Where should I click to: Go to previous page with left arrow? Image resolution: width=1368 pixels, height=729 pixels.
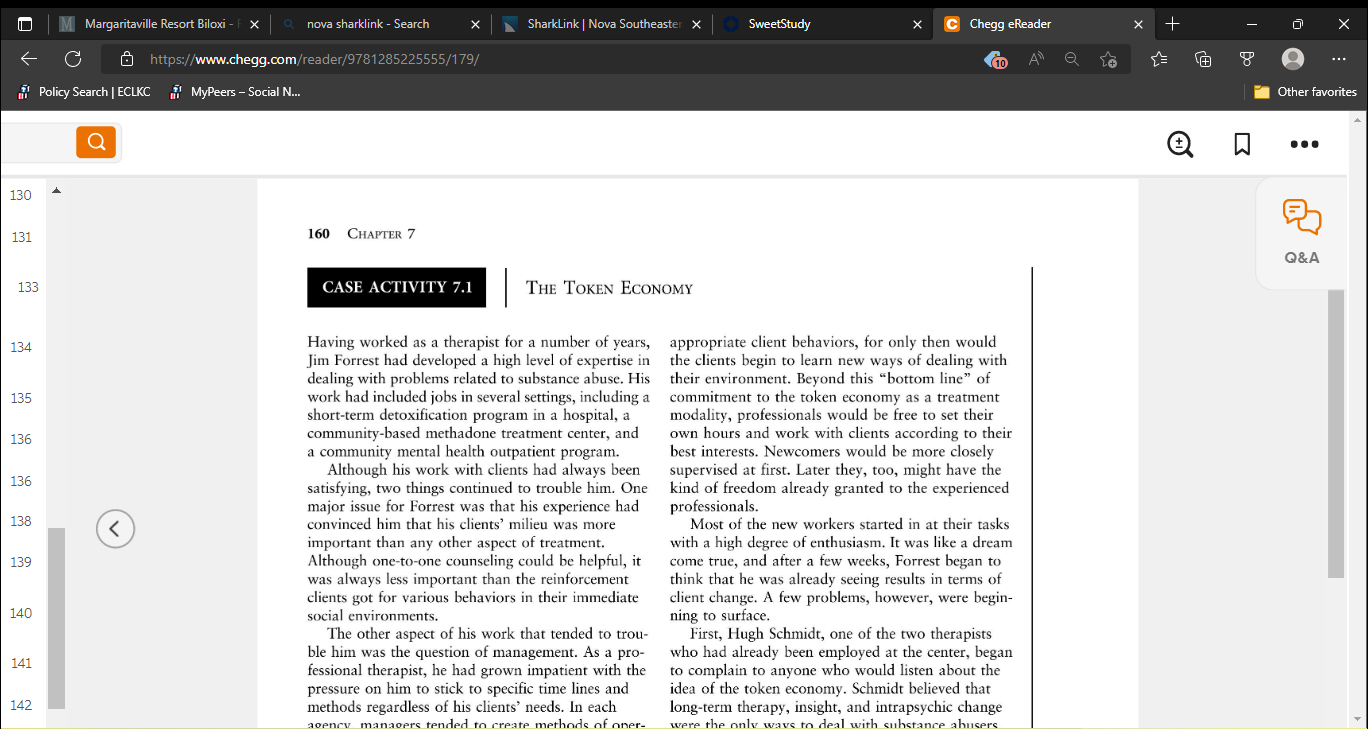[x=115, y=528]
